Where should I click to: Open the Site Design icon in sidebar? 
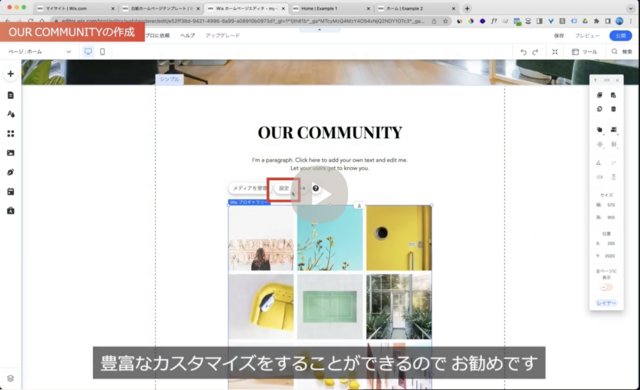(11, 114)
